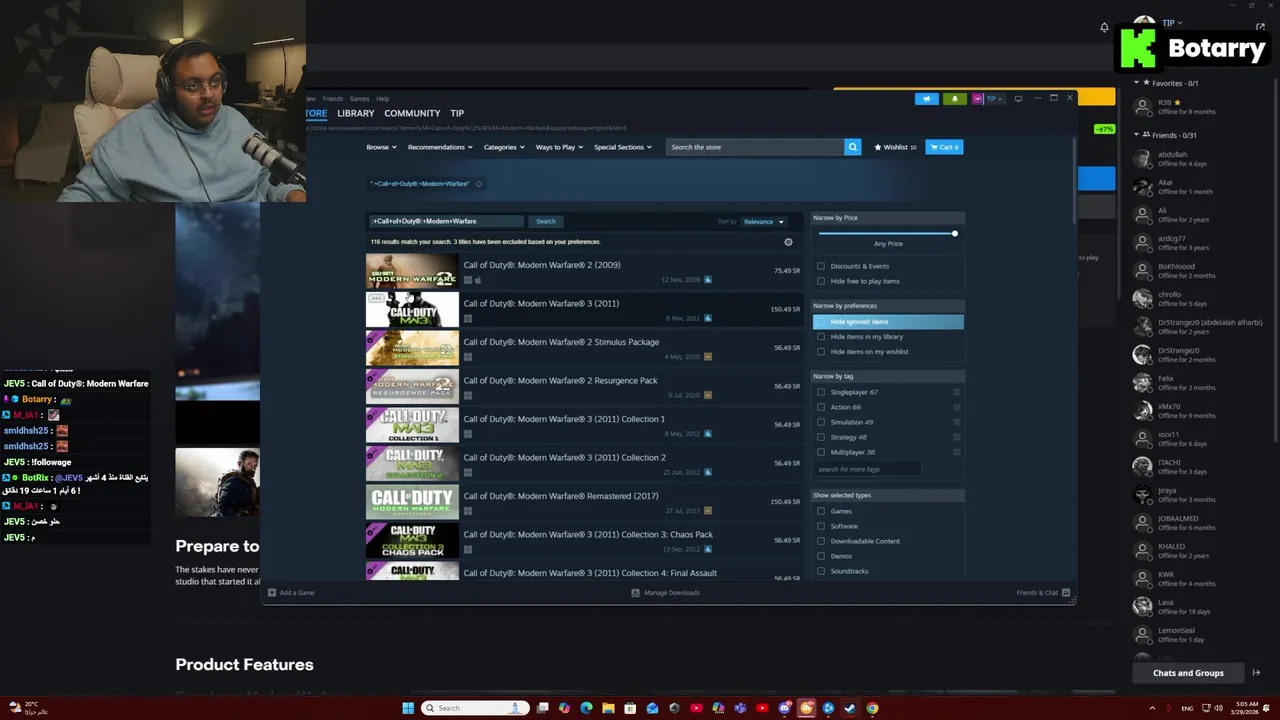Open Chats and Groups button

pos(1187,673)
